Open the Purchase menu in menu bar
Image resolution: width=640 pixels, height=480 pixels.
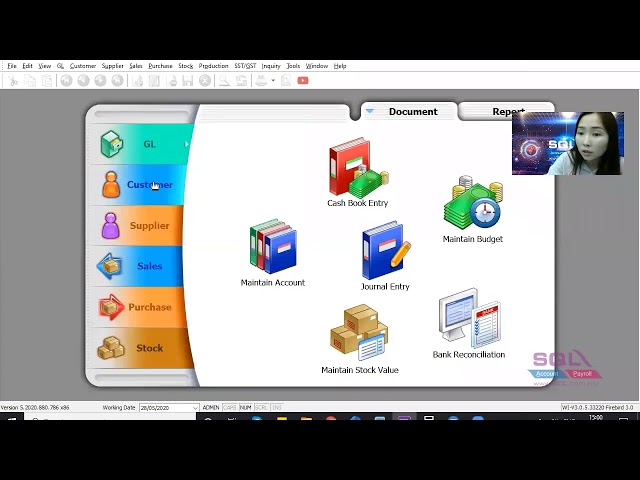(x=160, y=66)
